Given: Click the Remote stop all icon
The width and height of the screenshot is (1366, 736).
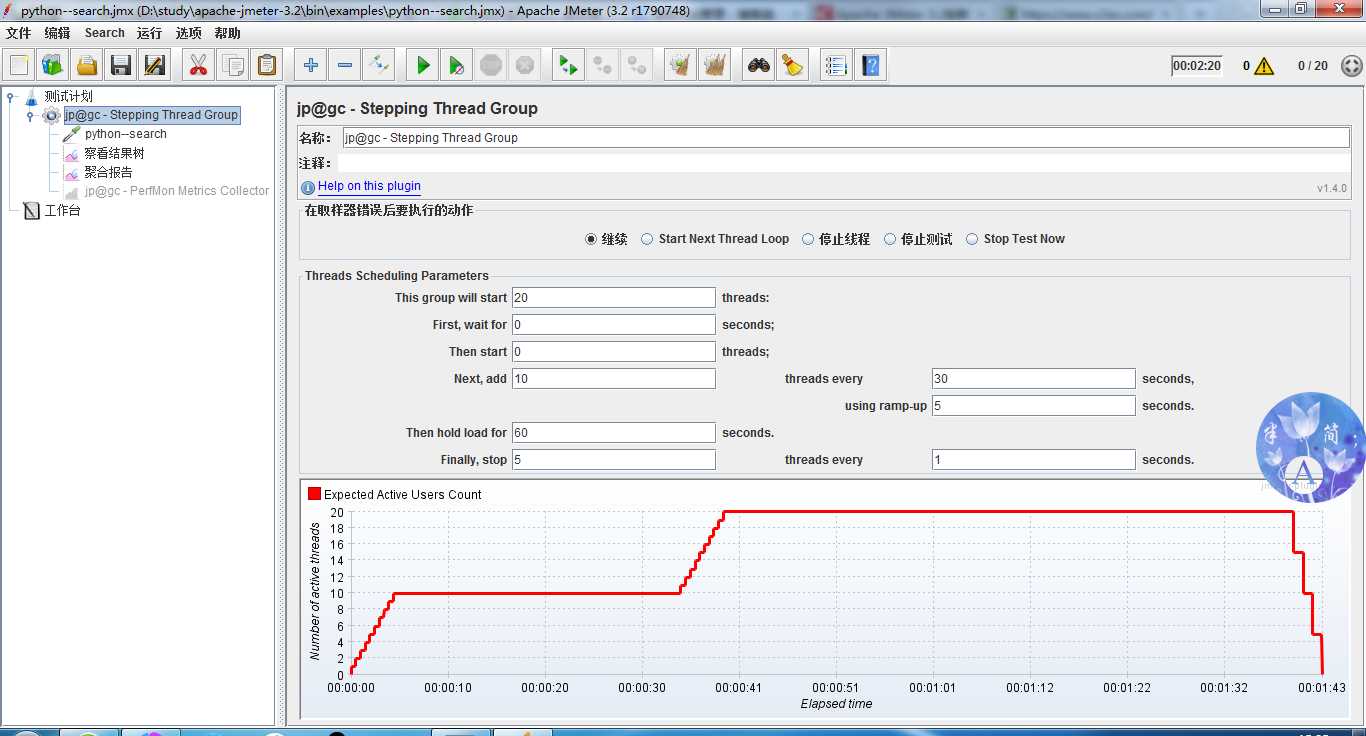Looking at the screenshot, I should coord(602,66).
